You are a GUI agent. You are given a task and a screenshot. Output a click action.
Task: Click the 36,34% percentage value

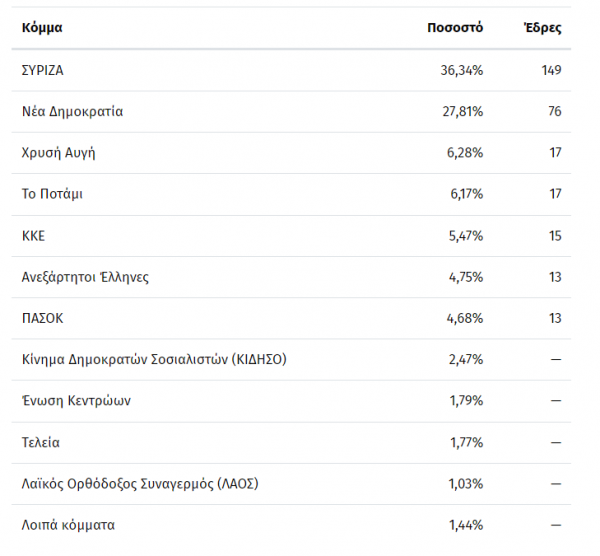461,70
